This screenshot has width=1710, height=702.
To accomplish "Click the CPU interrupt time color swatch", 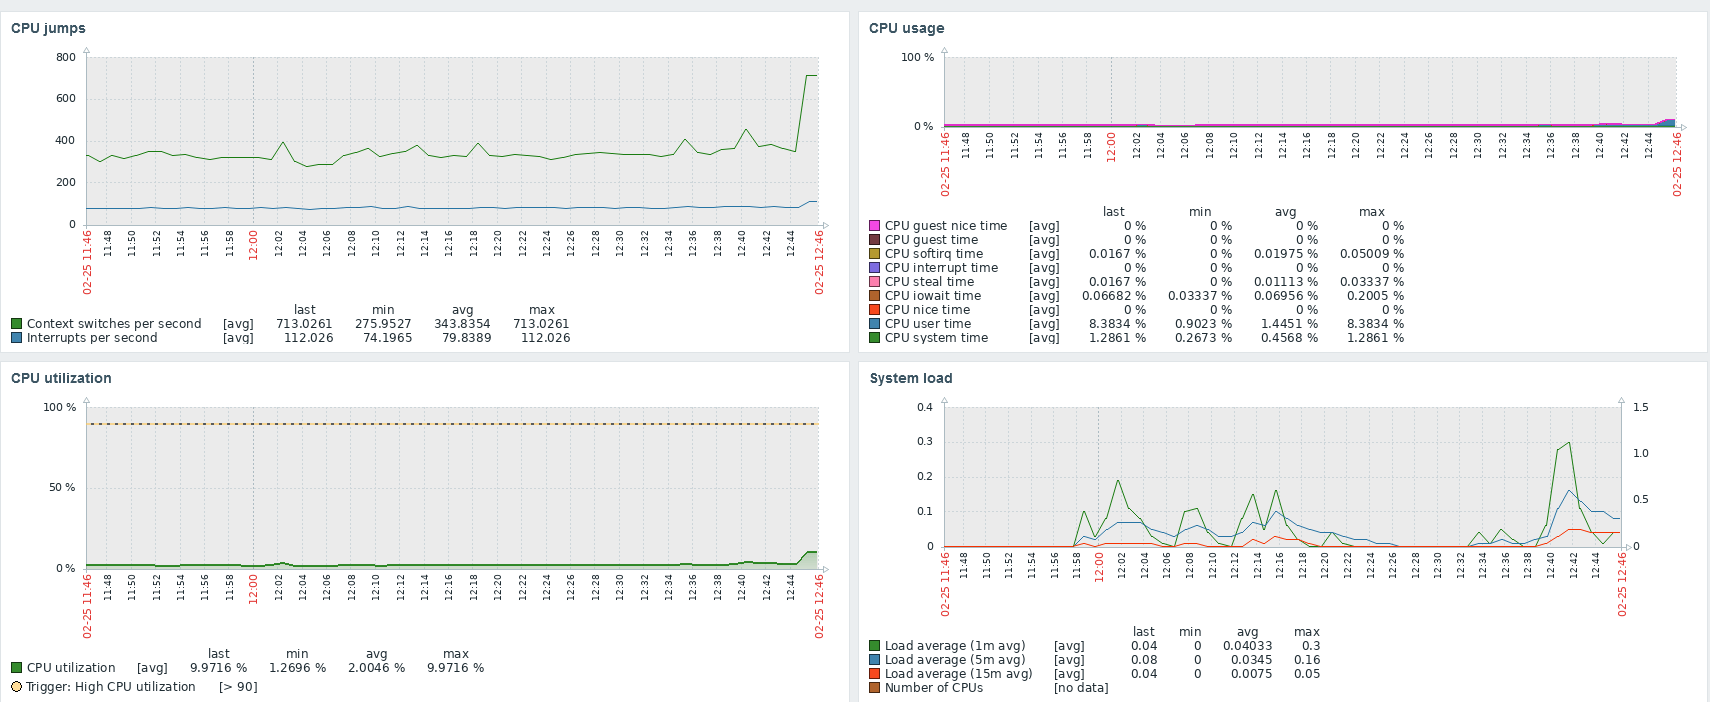I will [875, 268].
